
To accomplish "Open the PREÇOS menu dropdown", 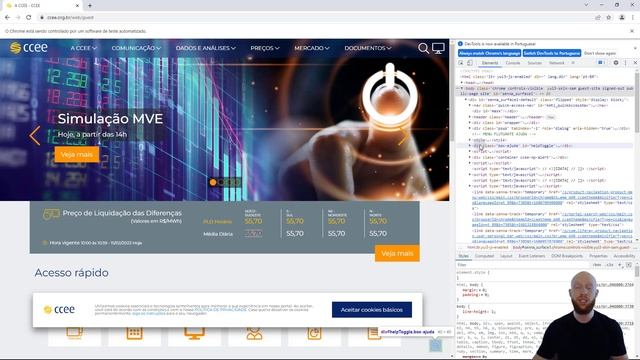I will click(265, 48).
